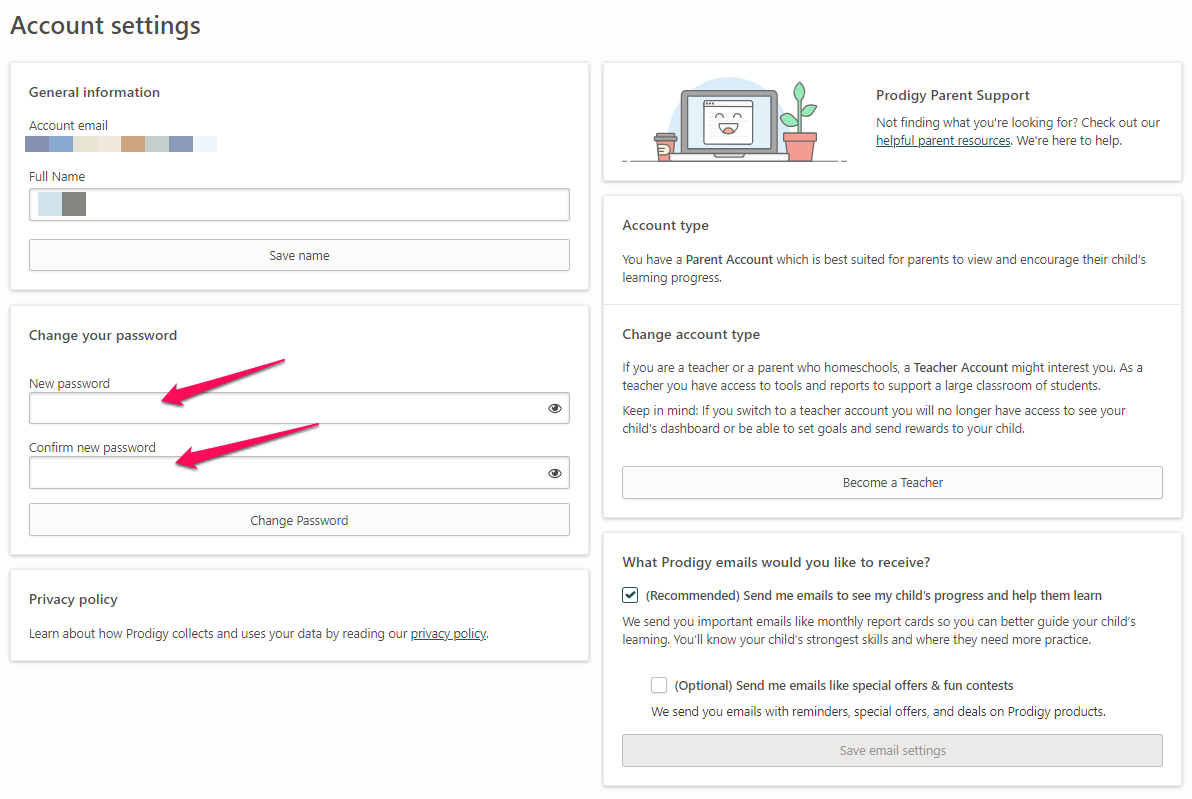The width and height of the screenshot is (1192, 799).
Task: Click the Change Password button
Action: (299, 520)
